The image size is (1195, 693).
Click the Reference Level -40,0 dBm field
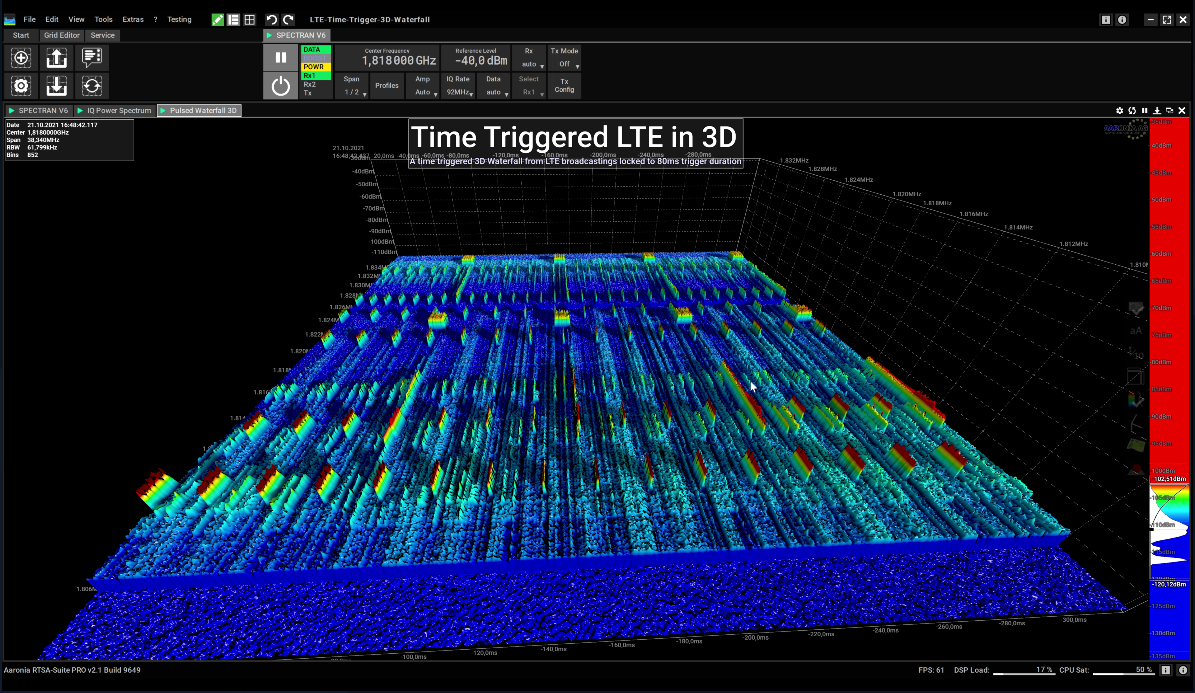(x=476, y=58)
